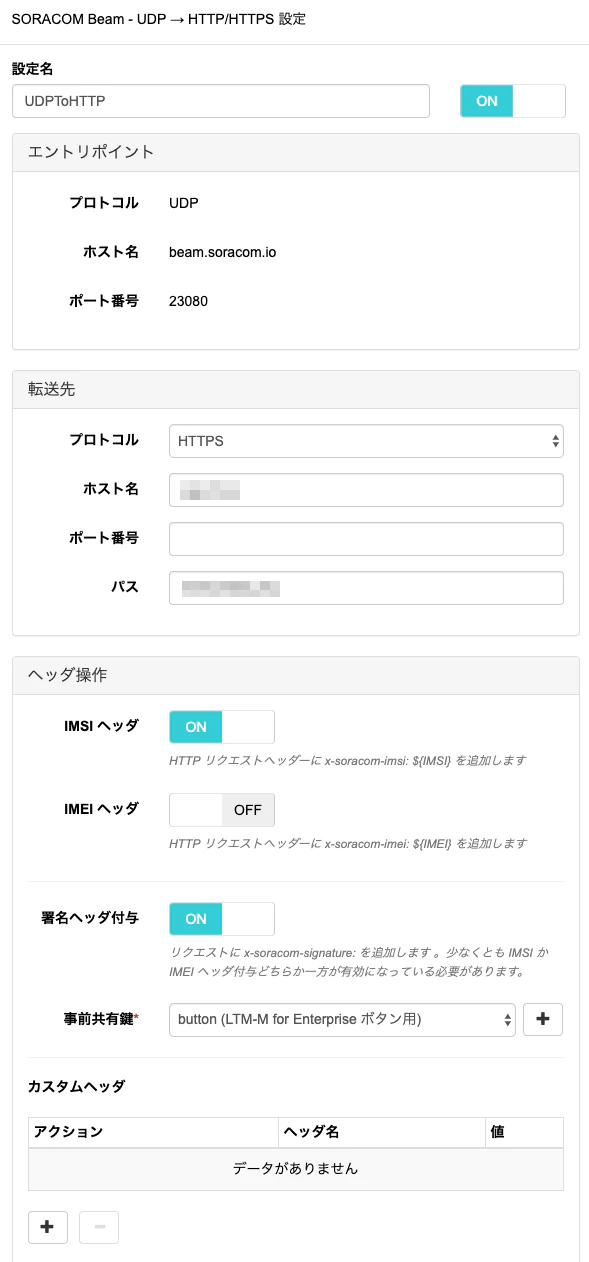Toggle the IMSI ヘッダ switch
Image resolution: width=589 pixels, height=1262 pixels.
(x=222, y=727)
